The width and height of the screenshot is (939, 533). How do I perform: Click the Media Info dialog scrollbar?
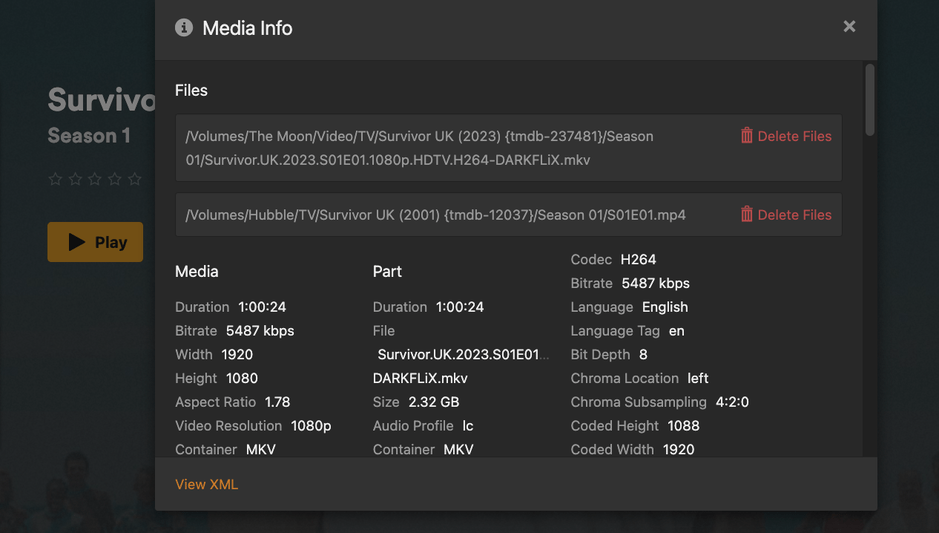(x=870, y=100)
